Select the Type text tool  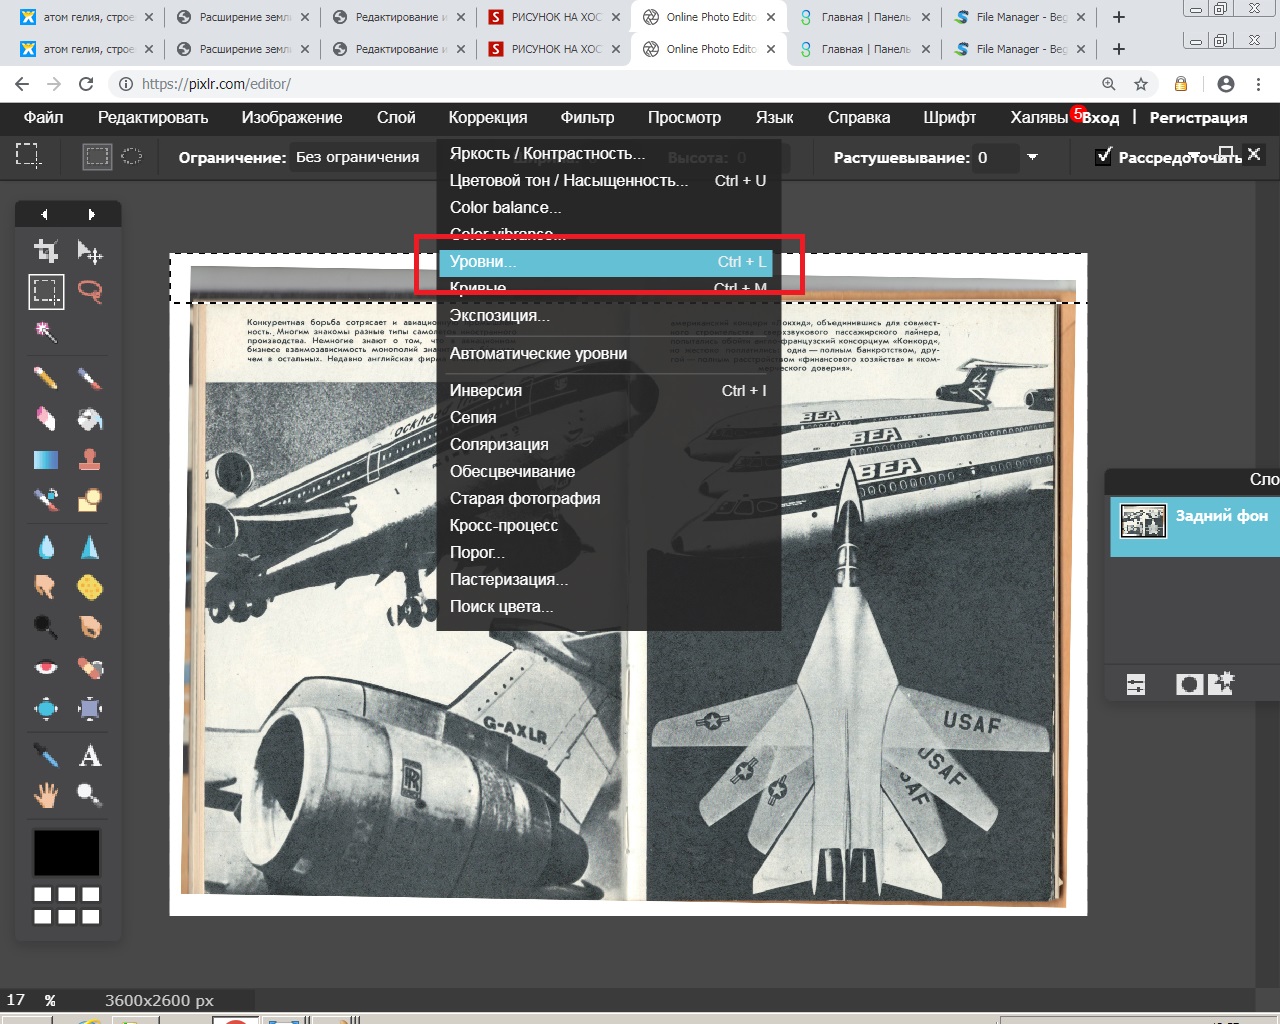pyautogui.click(x=90, y=755)
